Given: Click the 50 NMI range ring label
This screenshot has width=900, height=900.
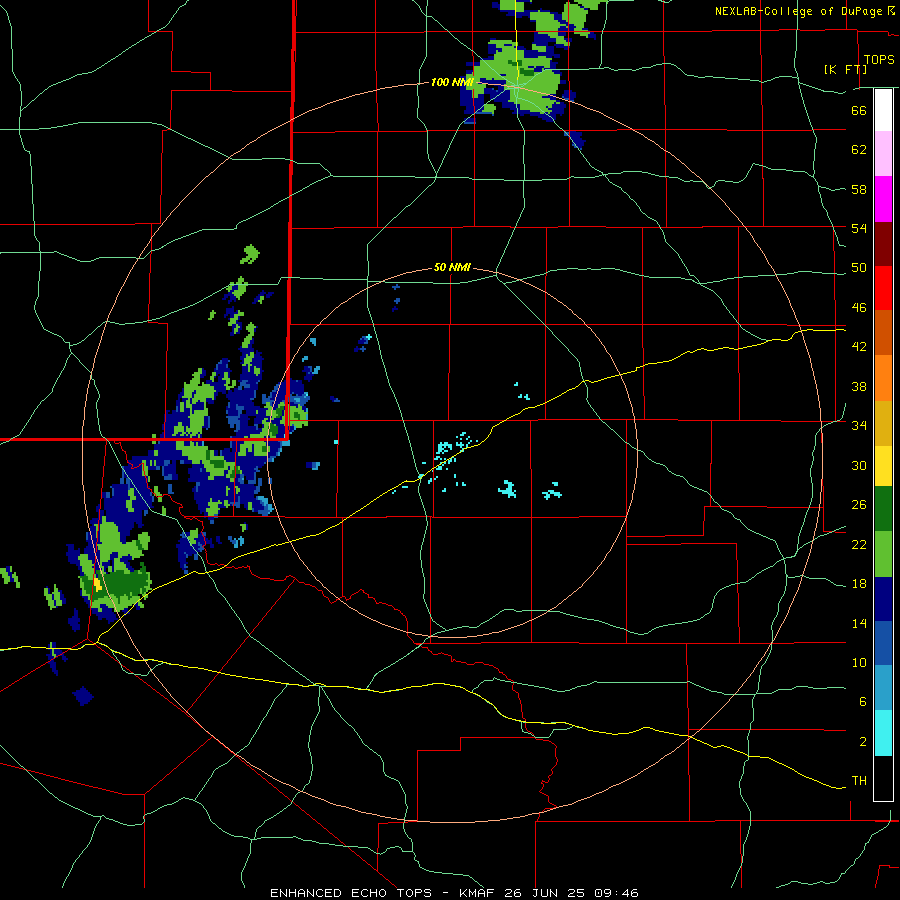Looking at the screenshot, I should [x=452, y=267].
